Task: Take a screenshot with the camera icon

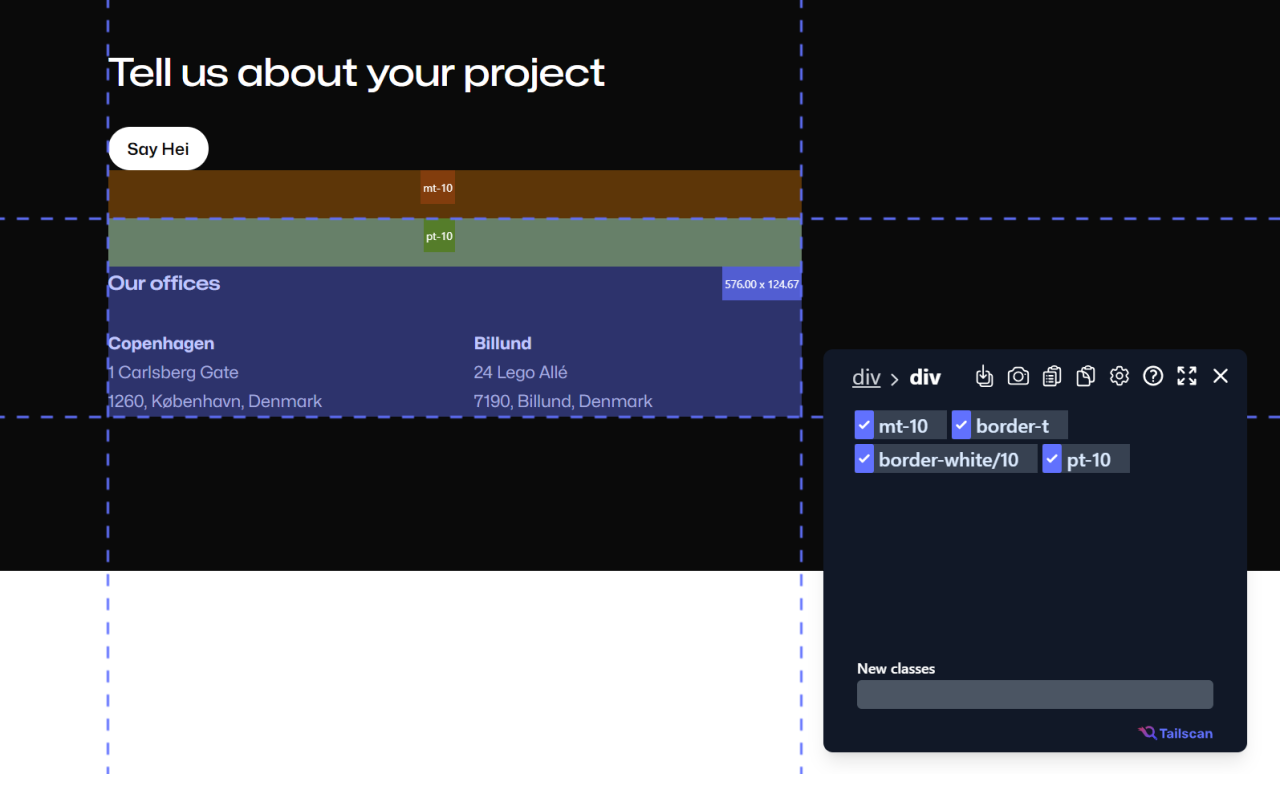Action: point(1018,376)
